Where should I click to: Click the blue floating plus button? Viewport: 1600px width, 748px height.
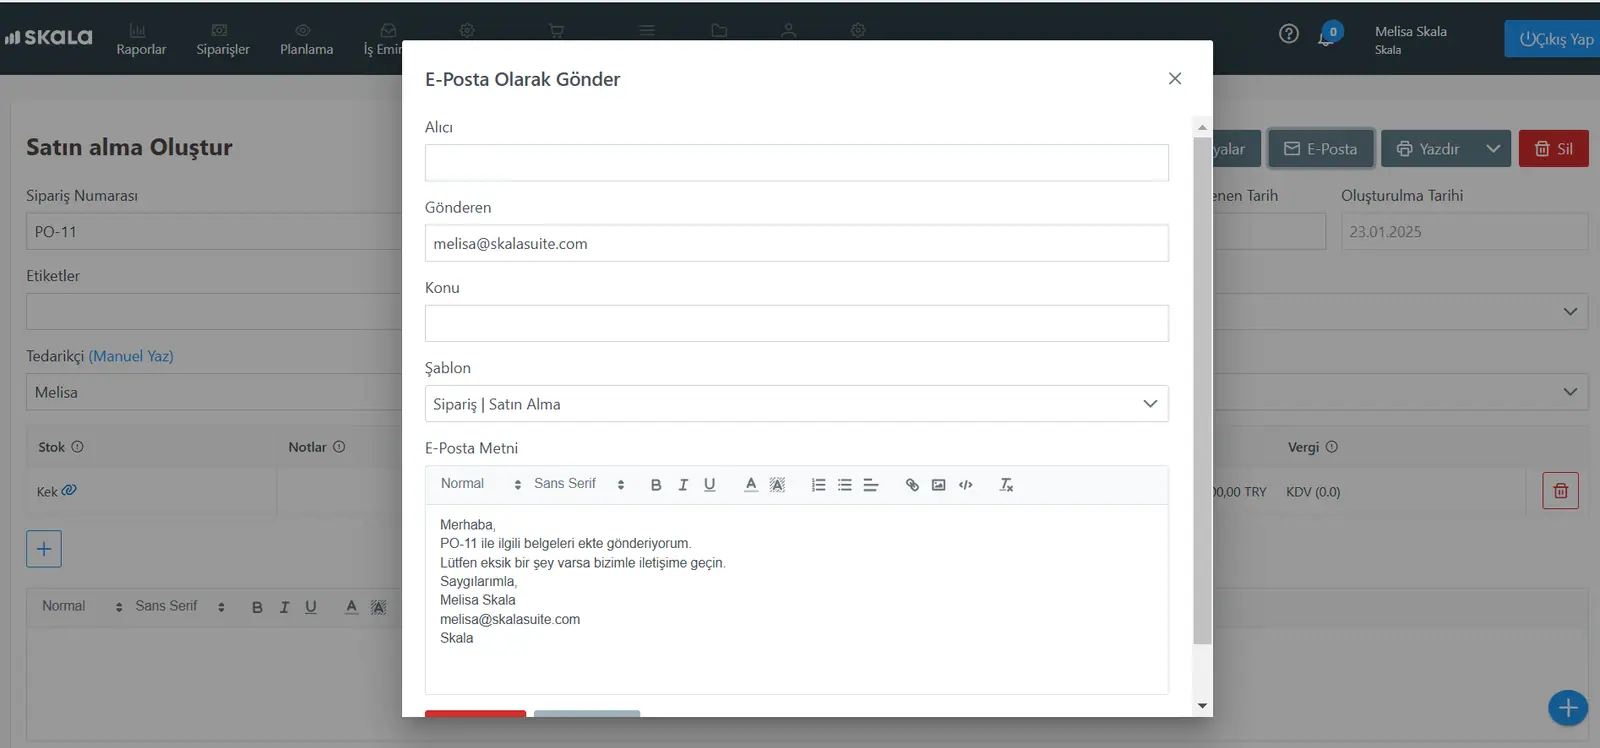click(x=1568, y=709)
